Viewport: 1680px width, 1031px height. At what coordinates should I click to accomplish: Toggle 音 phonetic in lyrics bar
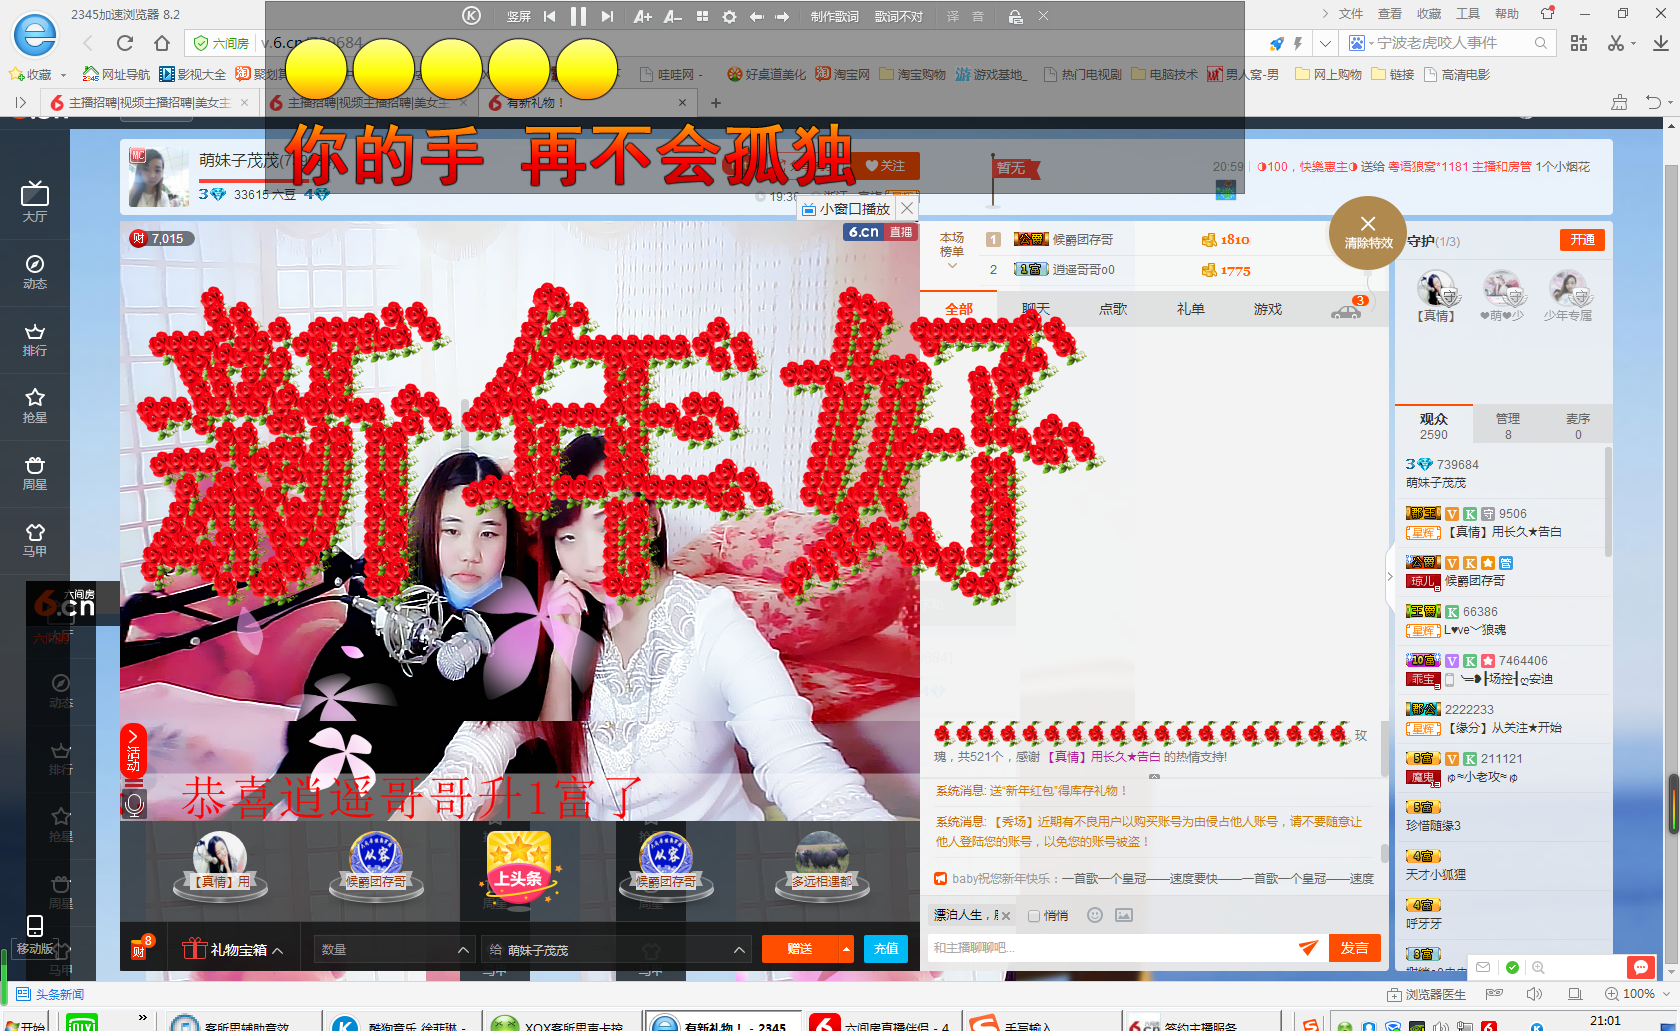pos(978,16)
